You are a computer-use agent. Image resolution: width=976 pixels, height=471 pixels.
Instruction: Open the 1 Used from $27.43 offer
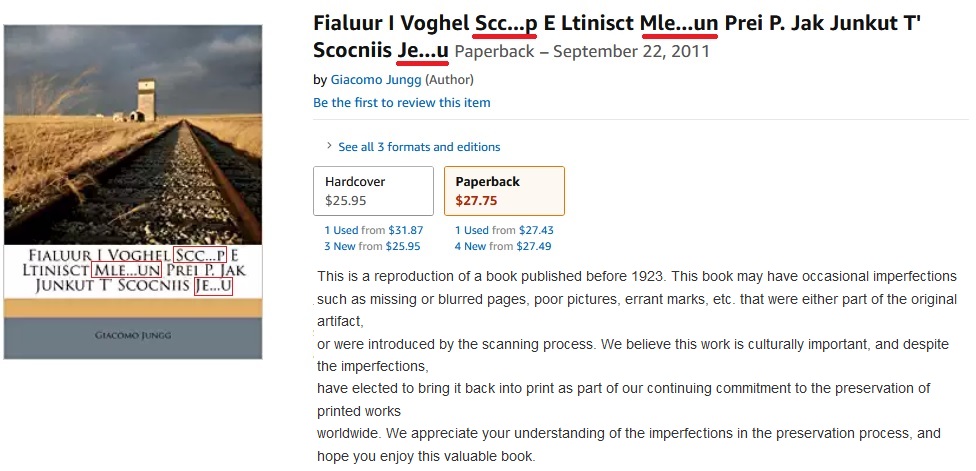pyautogui.click(x=503, y=230)
